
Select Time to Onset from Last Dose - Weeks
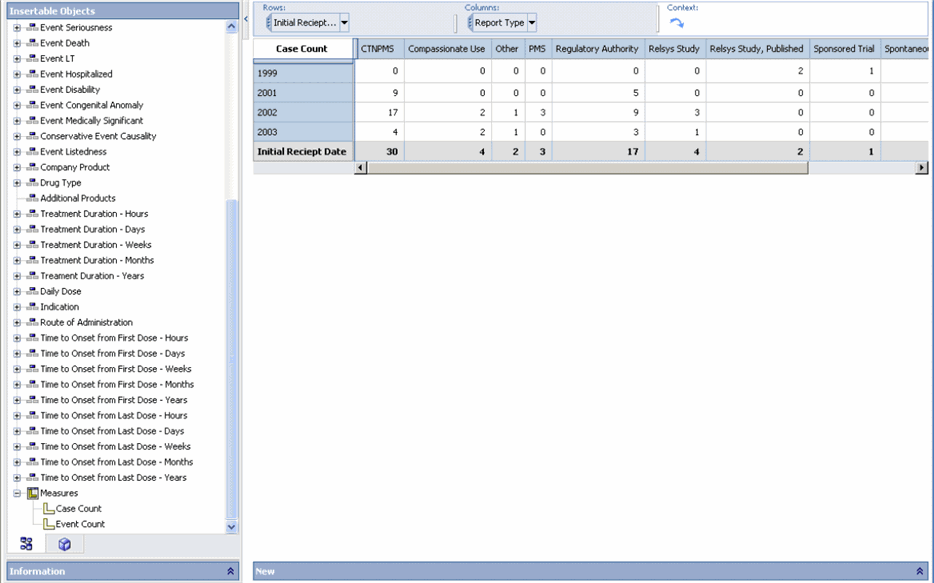[x=118, y=447]
